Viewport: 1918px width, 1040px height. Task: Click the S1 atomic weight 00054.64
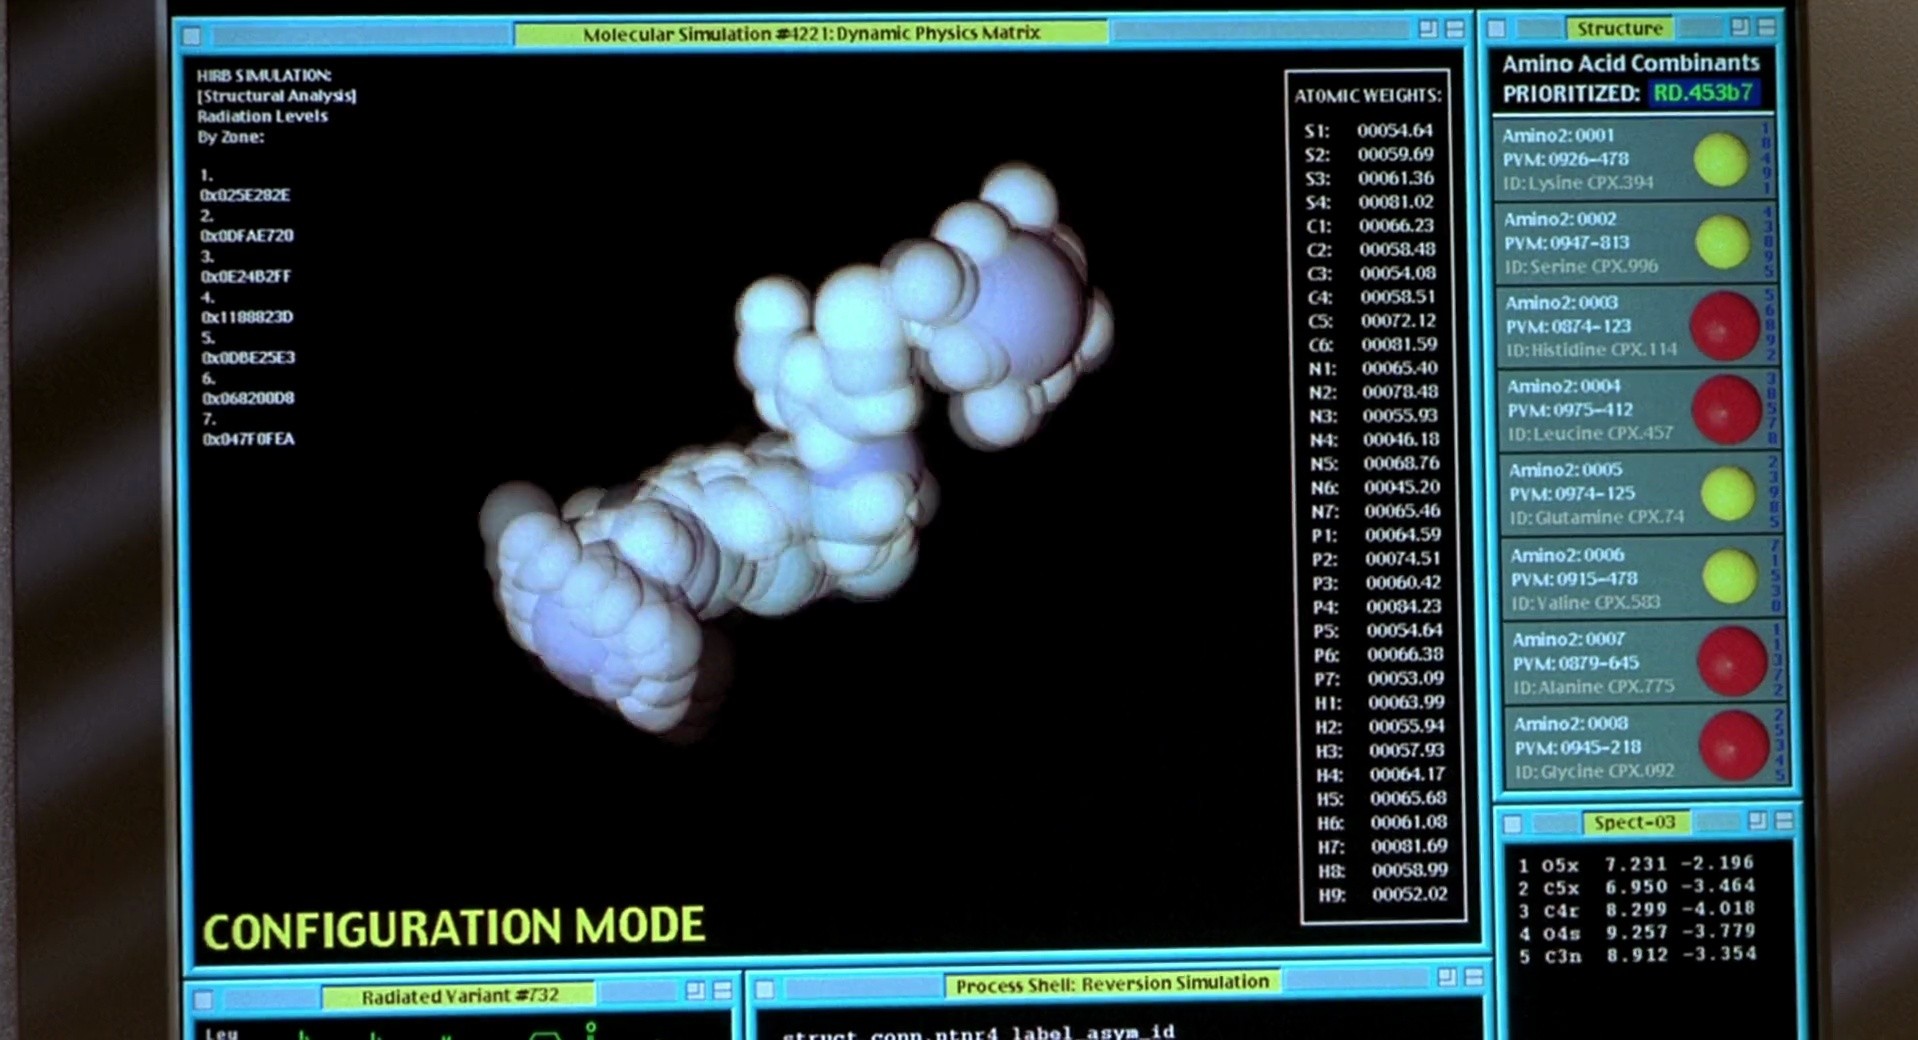pos(1395,130)
